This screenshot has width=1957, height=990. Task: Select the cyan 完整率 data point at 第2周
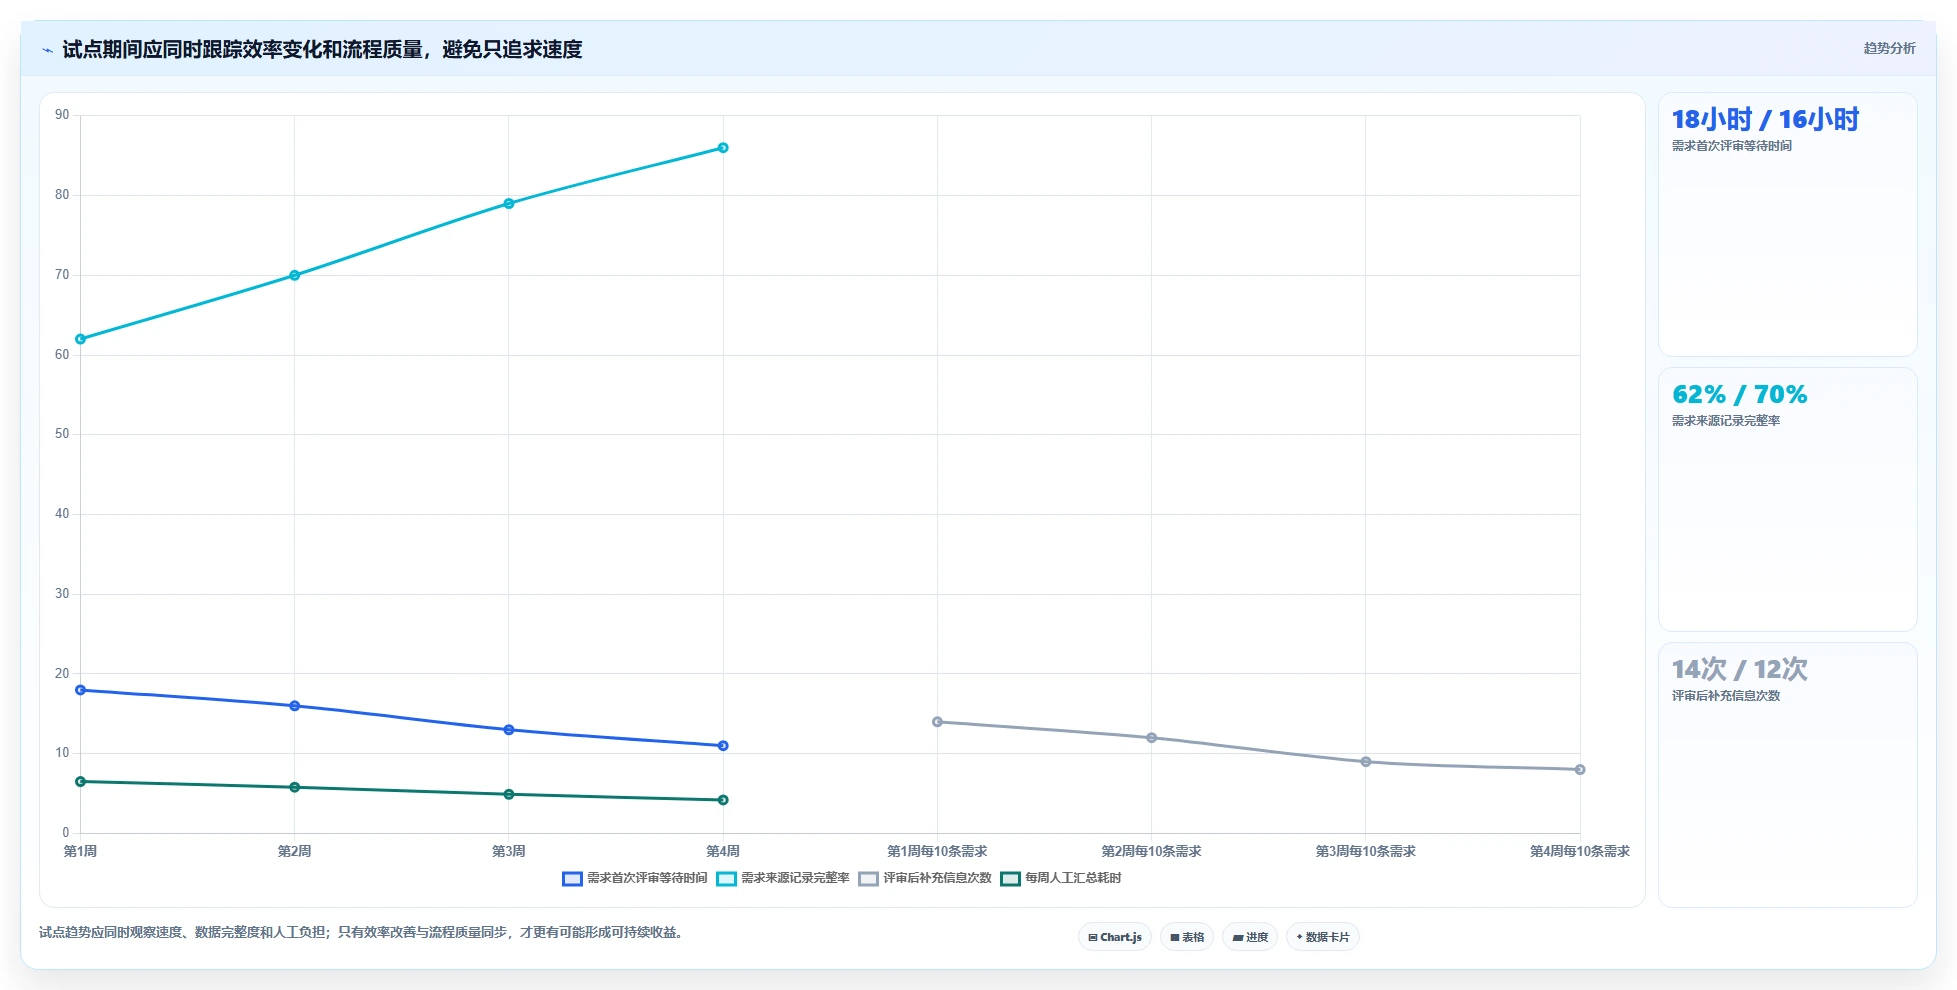coord(295,275)
